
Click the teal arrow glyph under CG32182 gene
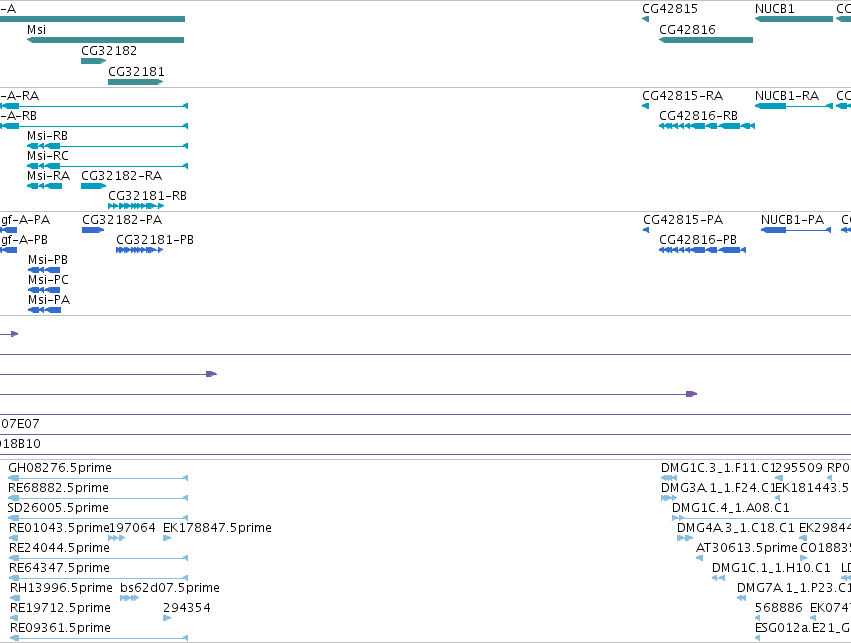tap(93, 61)
